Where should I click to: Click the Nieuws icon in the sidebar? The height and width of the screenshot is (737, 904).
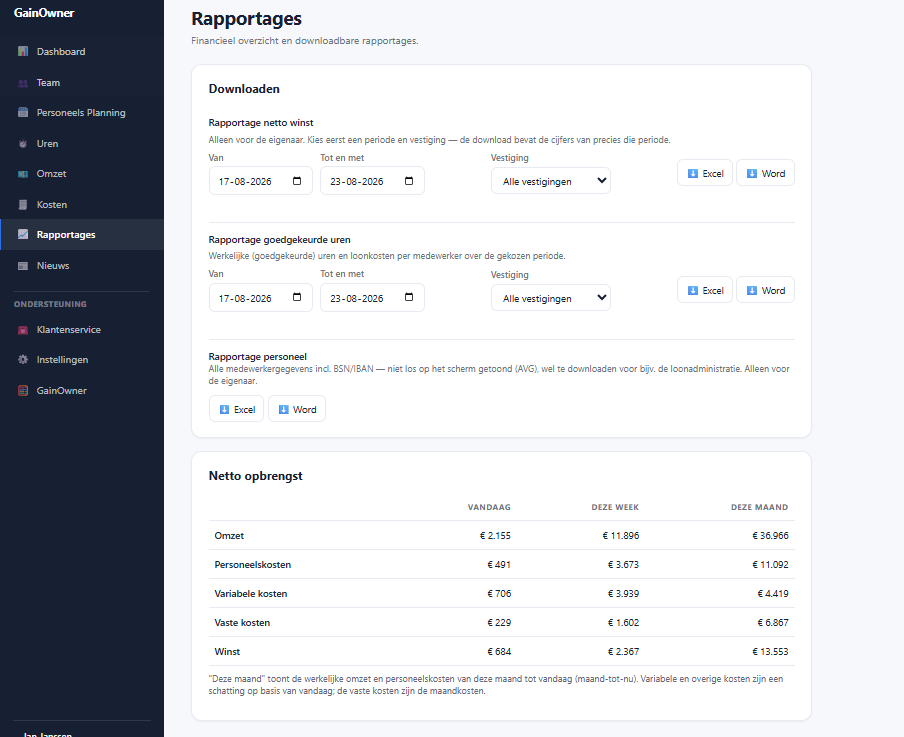point(23,266)
